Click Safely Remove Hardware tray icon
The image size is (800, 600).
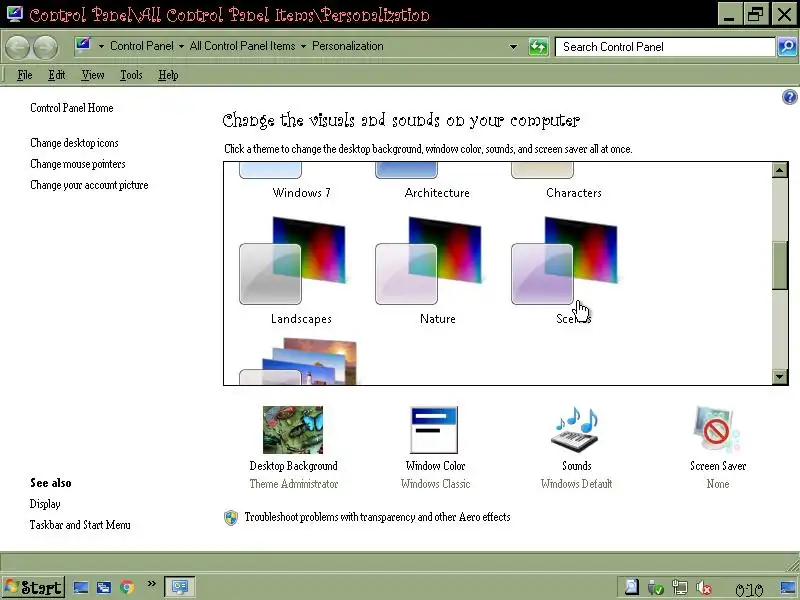click(x=655, y=589)
